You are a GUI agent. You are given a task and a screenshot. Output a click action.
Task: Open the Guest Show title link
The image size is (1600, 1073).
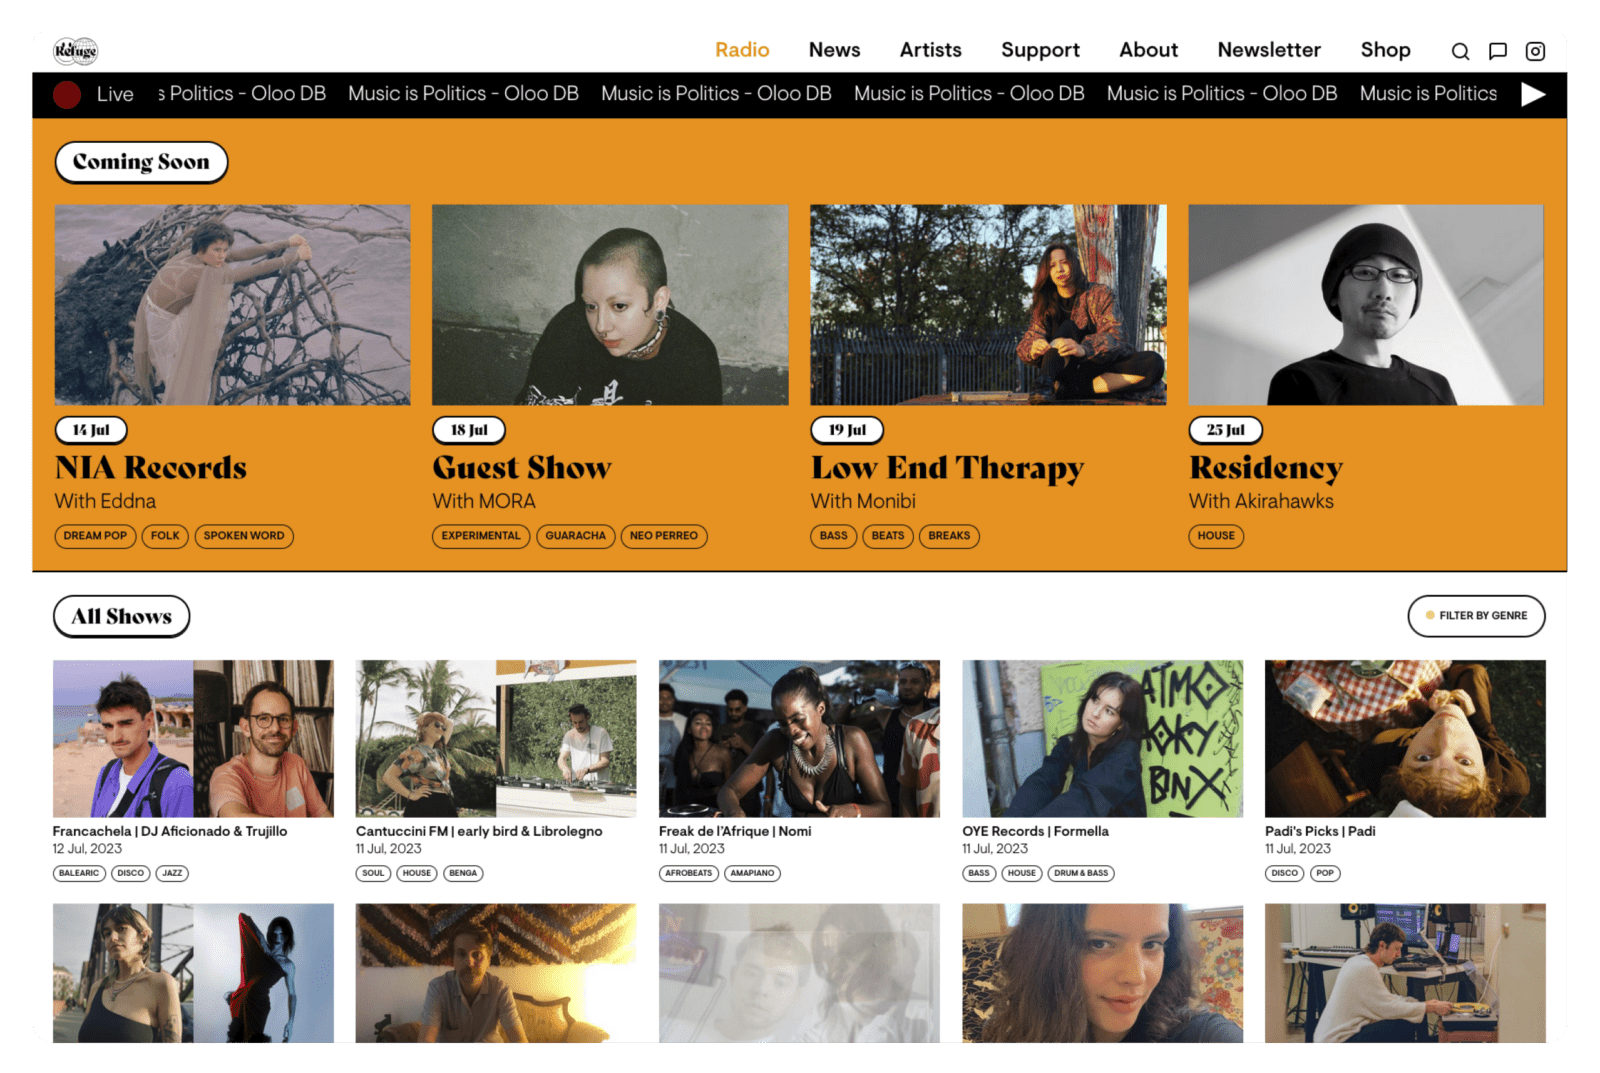[522, 468]
